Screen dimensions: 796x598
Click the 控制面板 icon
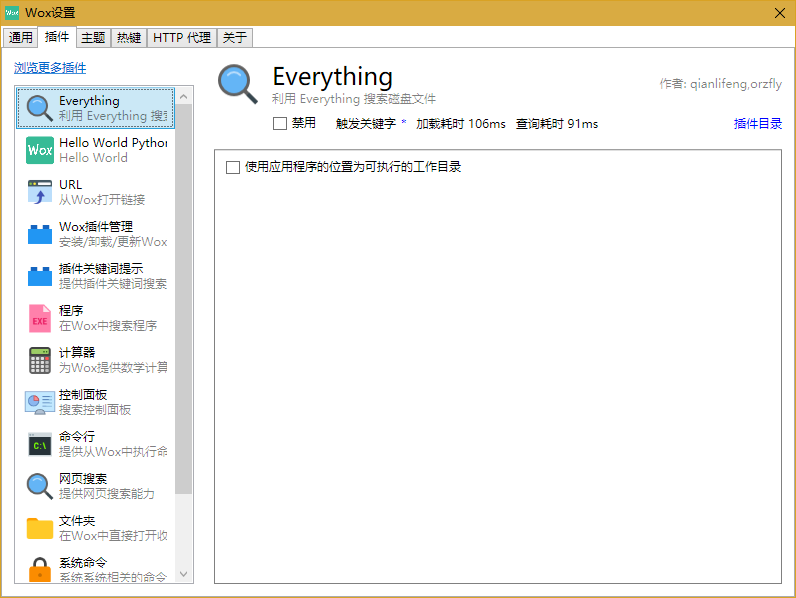pyautogui.click(x=40, y=403)
